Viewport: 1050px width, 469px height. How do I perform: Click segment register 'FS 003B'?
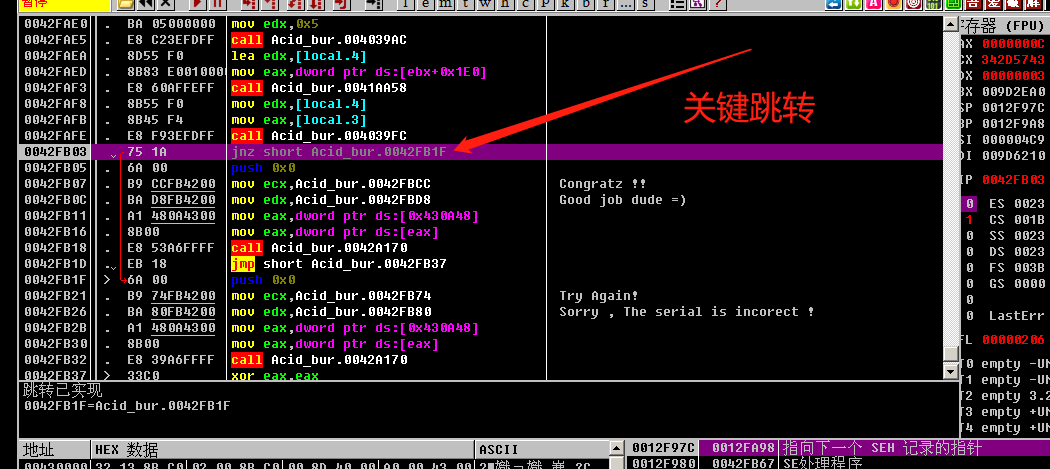point(1017,267)
